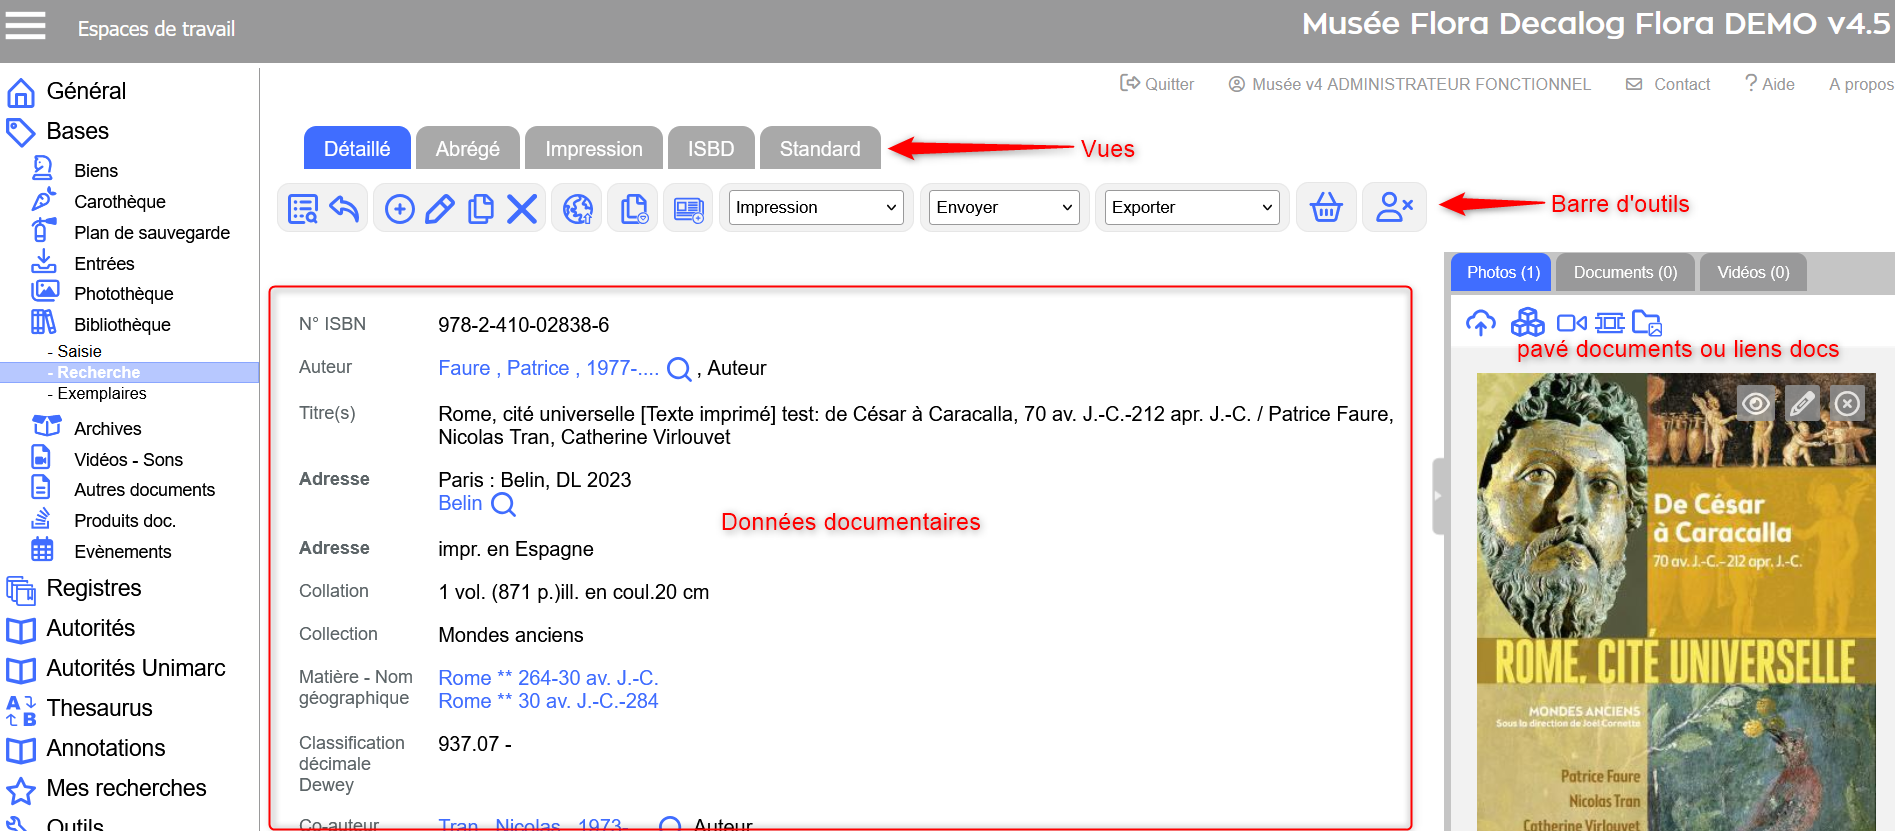The image size is (1895, 831).
Task: Open the Rome ** 264-30 av. J.-C. link
Action: point(548,678)
